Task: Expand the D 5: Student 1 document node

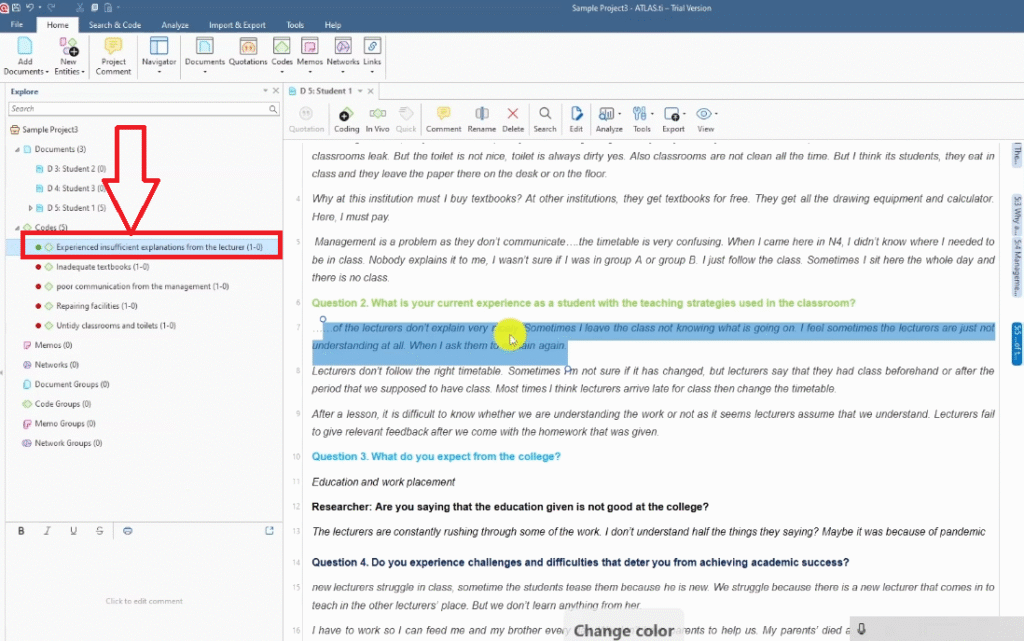Action: [x=28, y=208]
